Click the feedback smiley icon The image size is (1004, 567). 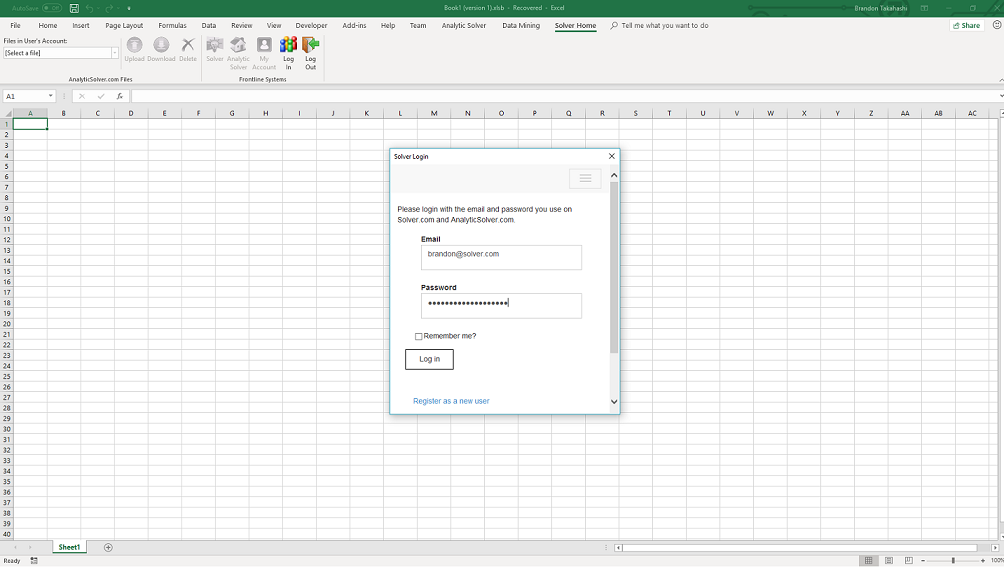click(997, 25)
